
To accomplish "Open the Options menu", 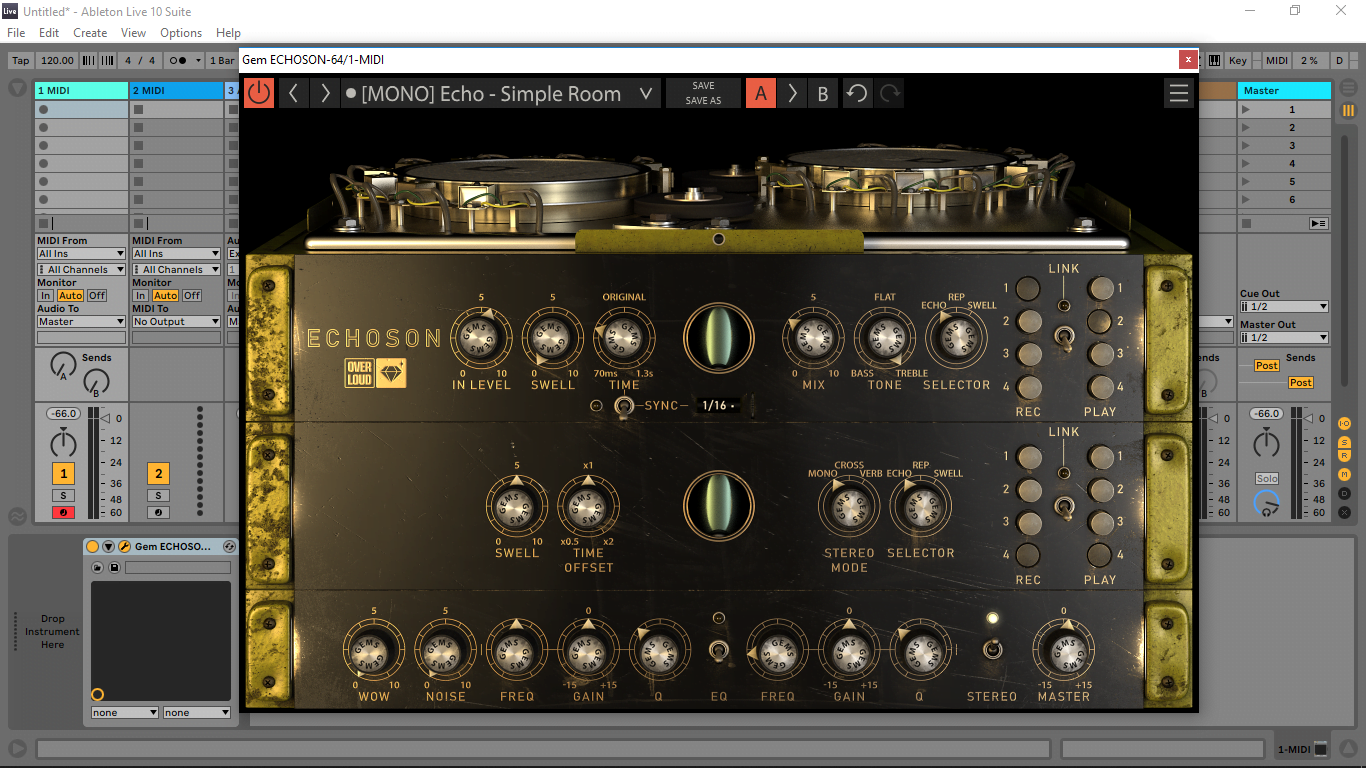I will 181,33.
